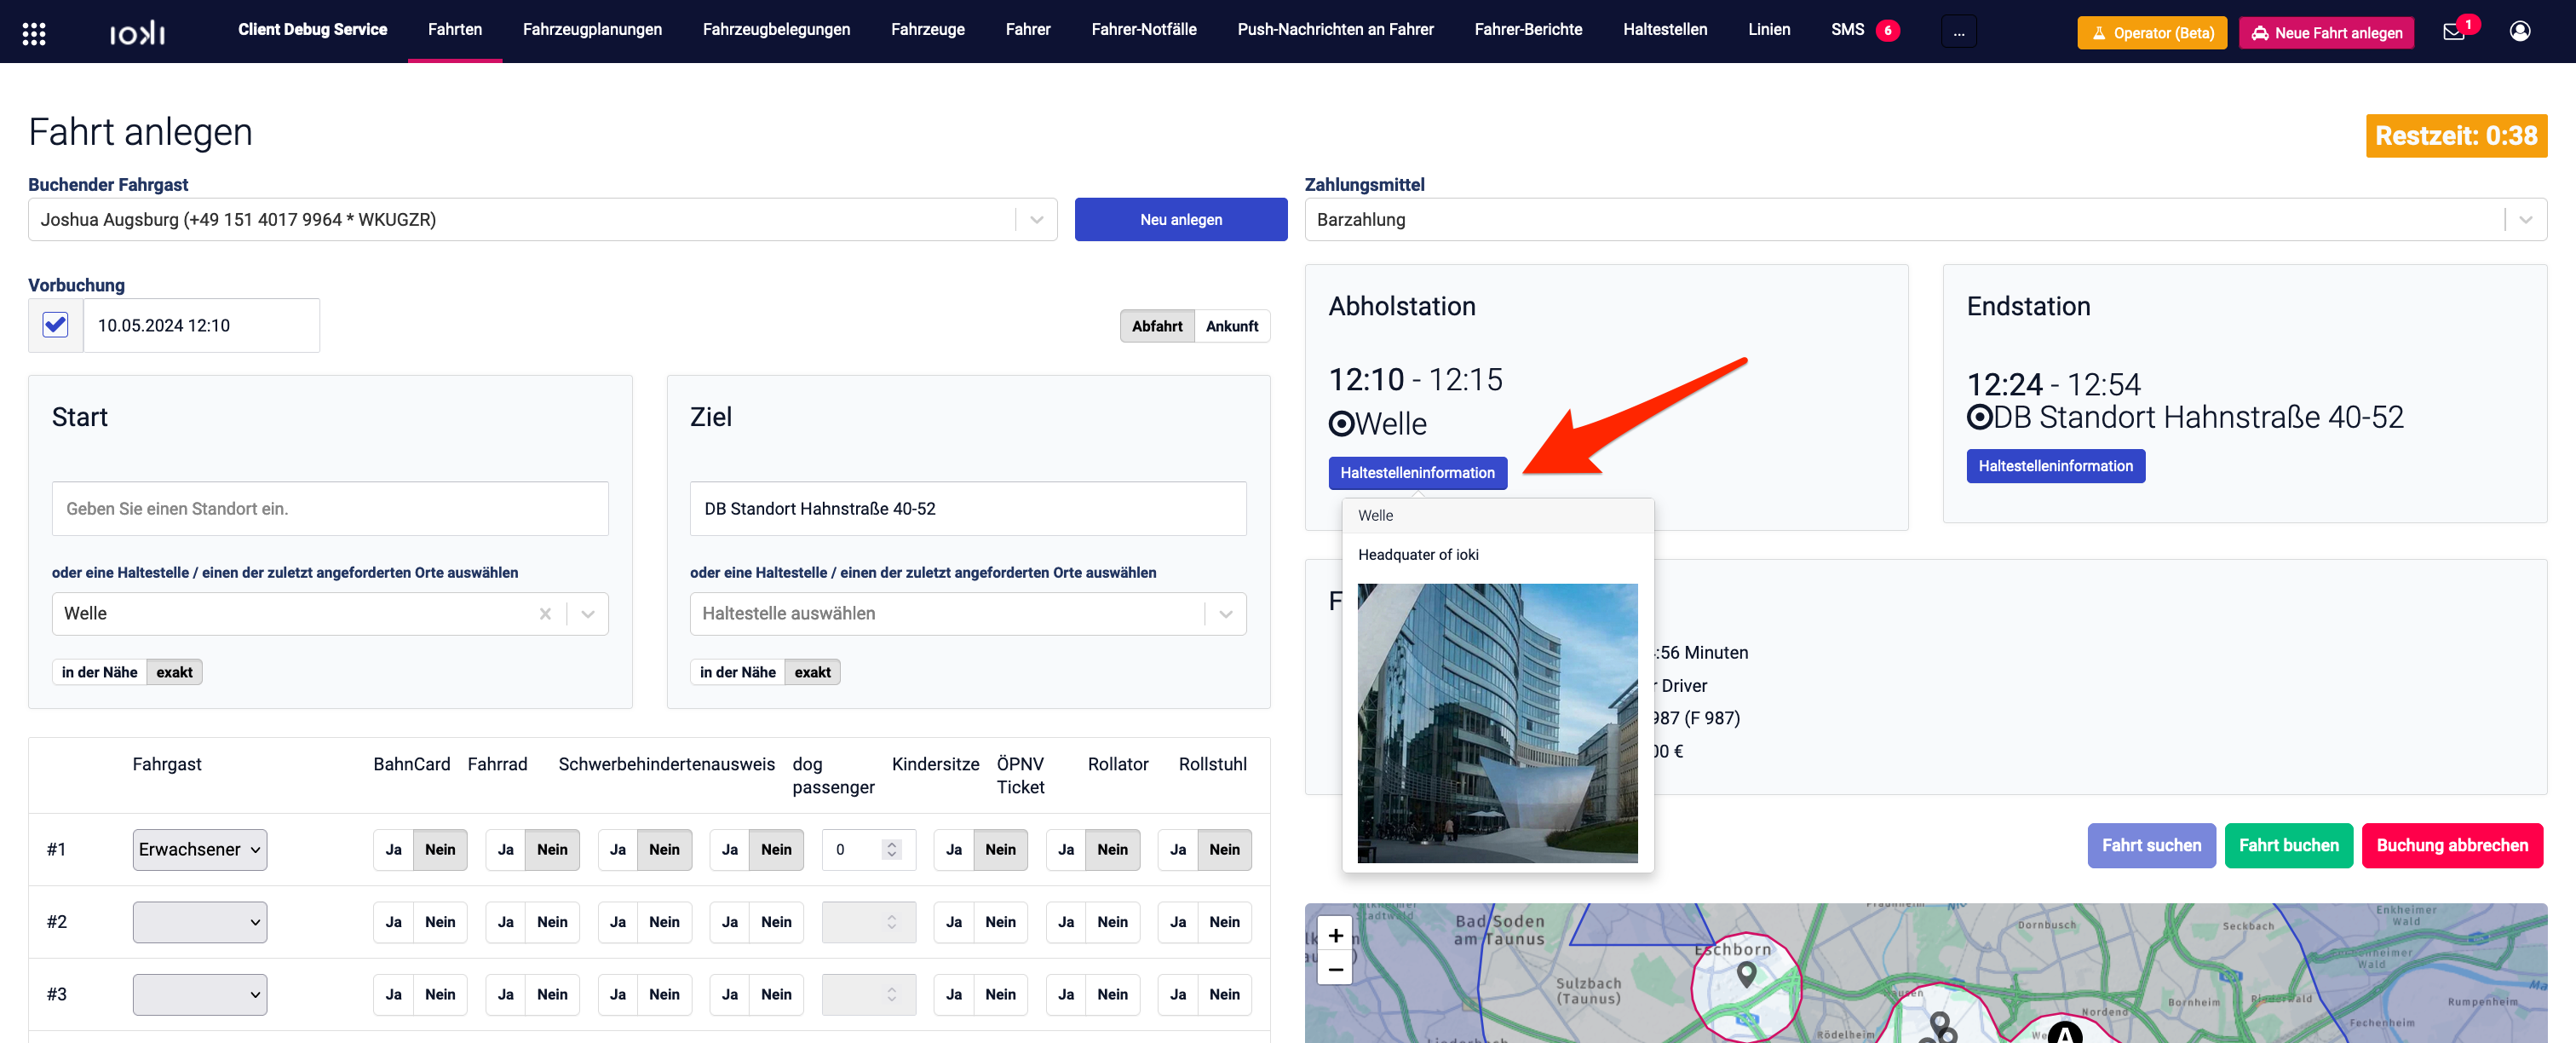The image size is (2576, 1043).
Task: Click the 'Restzeit: 0:38' timer badge
Action: (x=2456, y=136)
